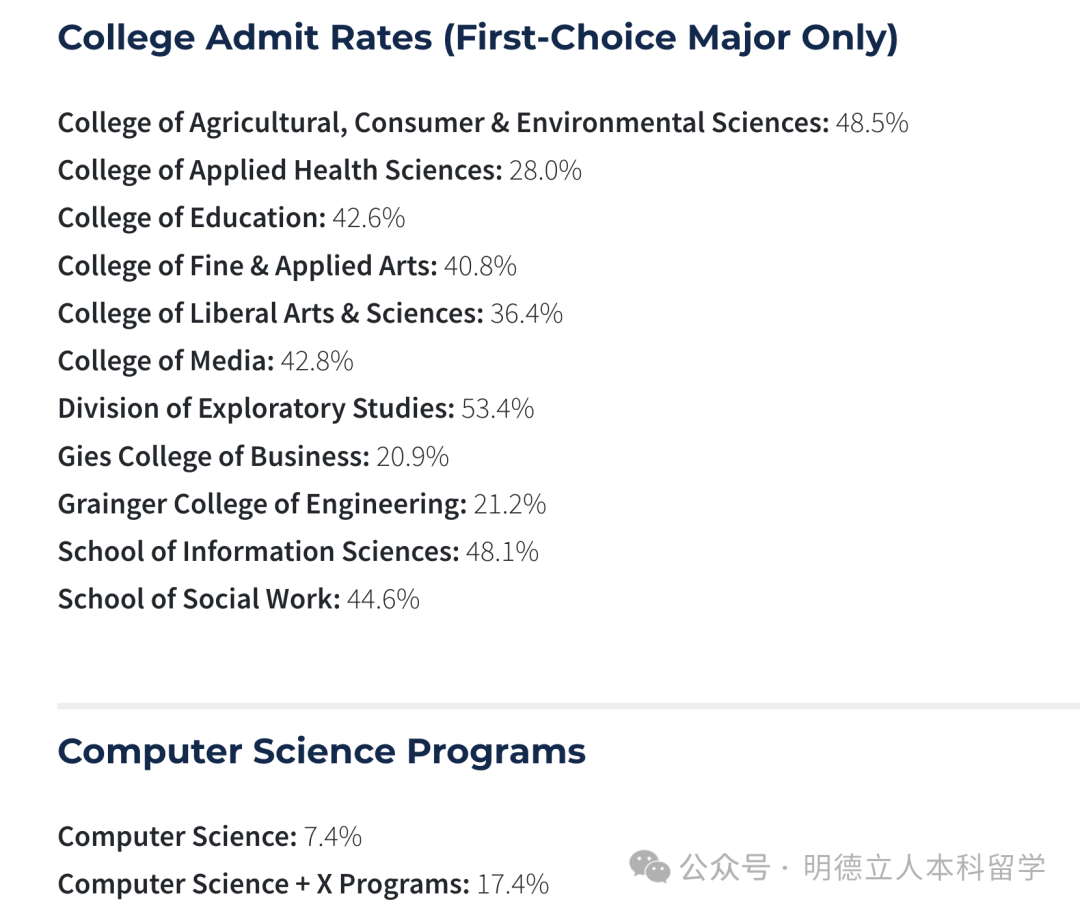Click the College of Applied Health Sciences label
This screenshot has width=1080, height=911.
tap(279, 170)
